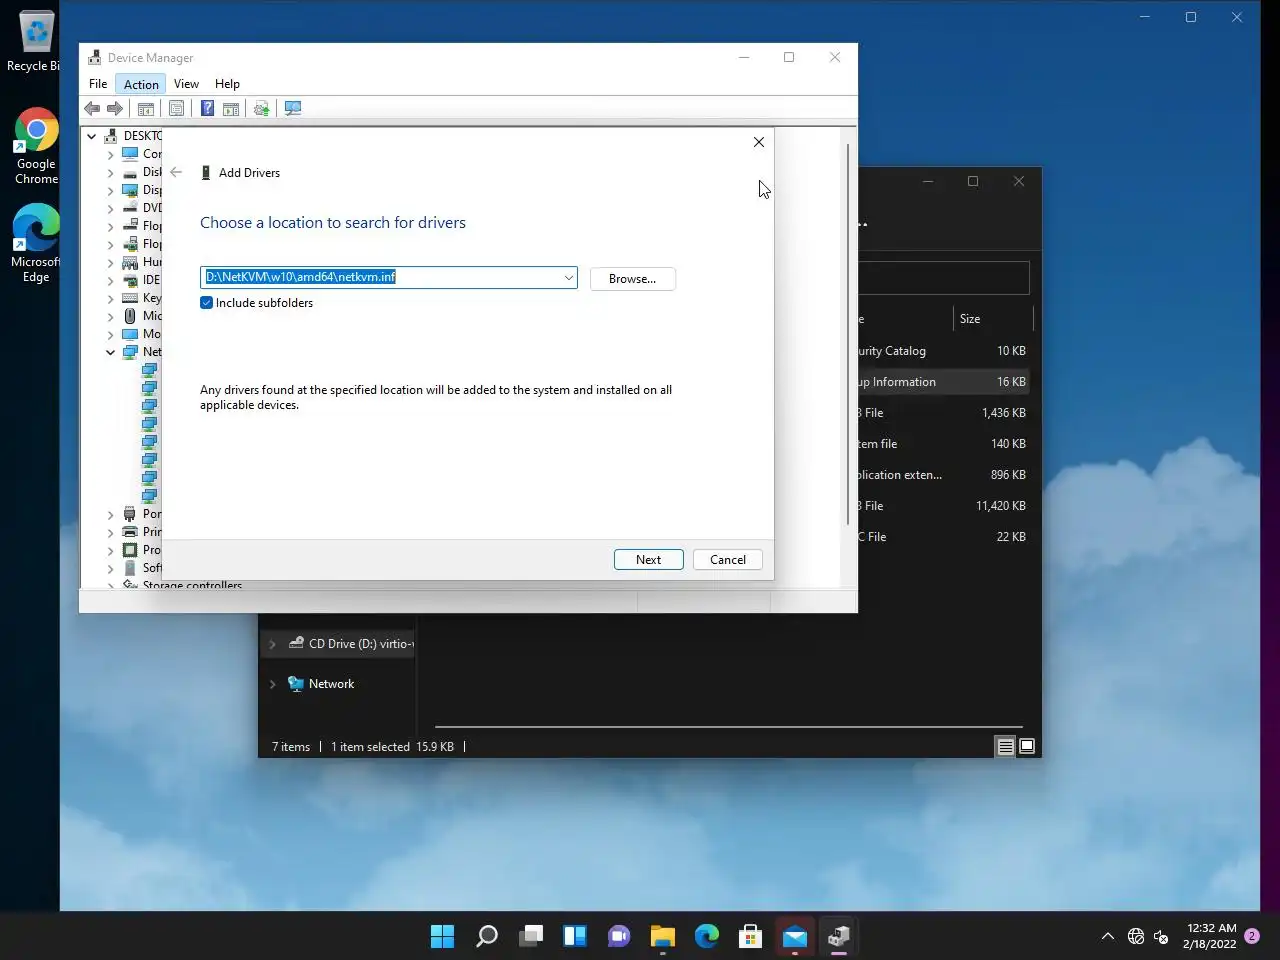Select the Recycle Bin desktop icon

click(34, 42)
